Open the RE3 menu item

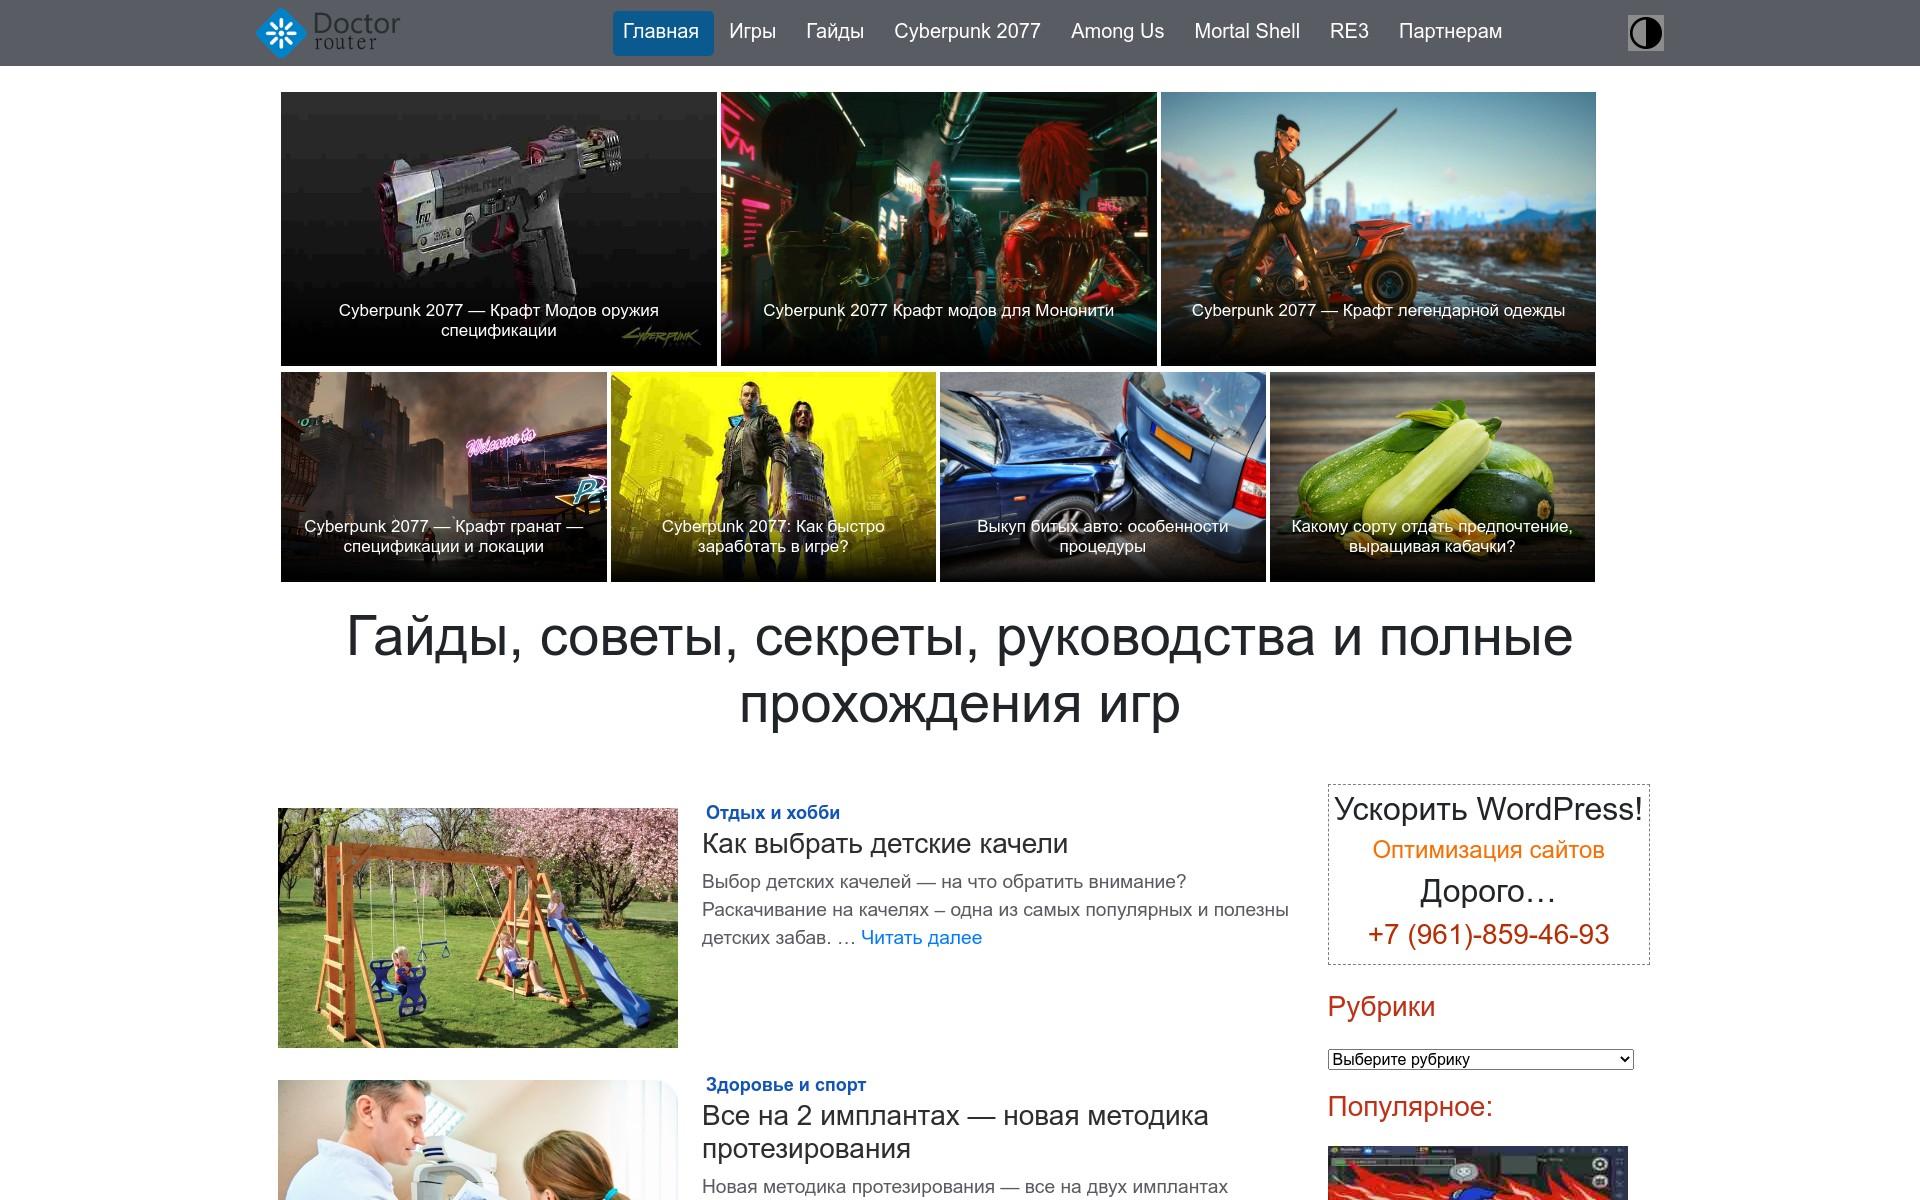click(1349, 32)
